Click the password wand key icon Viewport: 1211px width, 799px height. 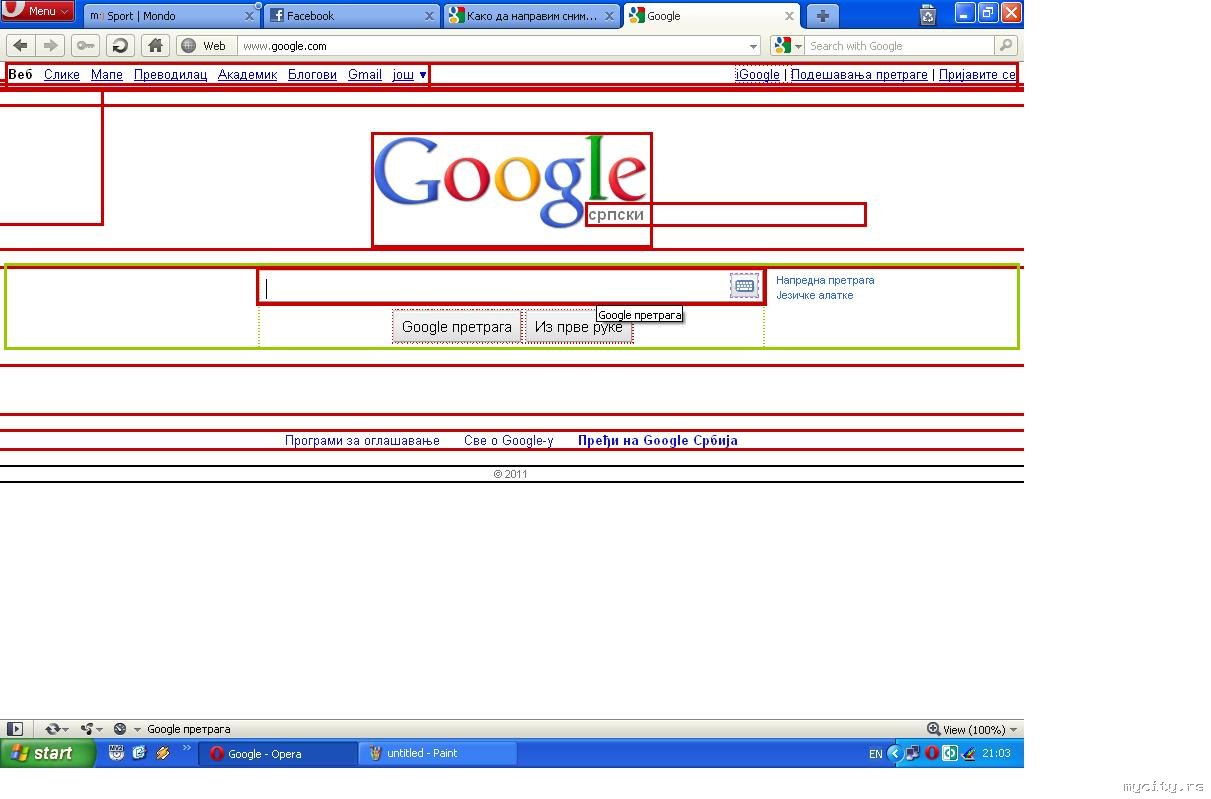click(85, 45)
